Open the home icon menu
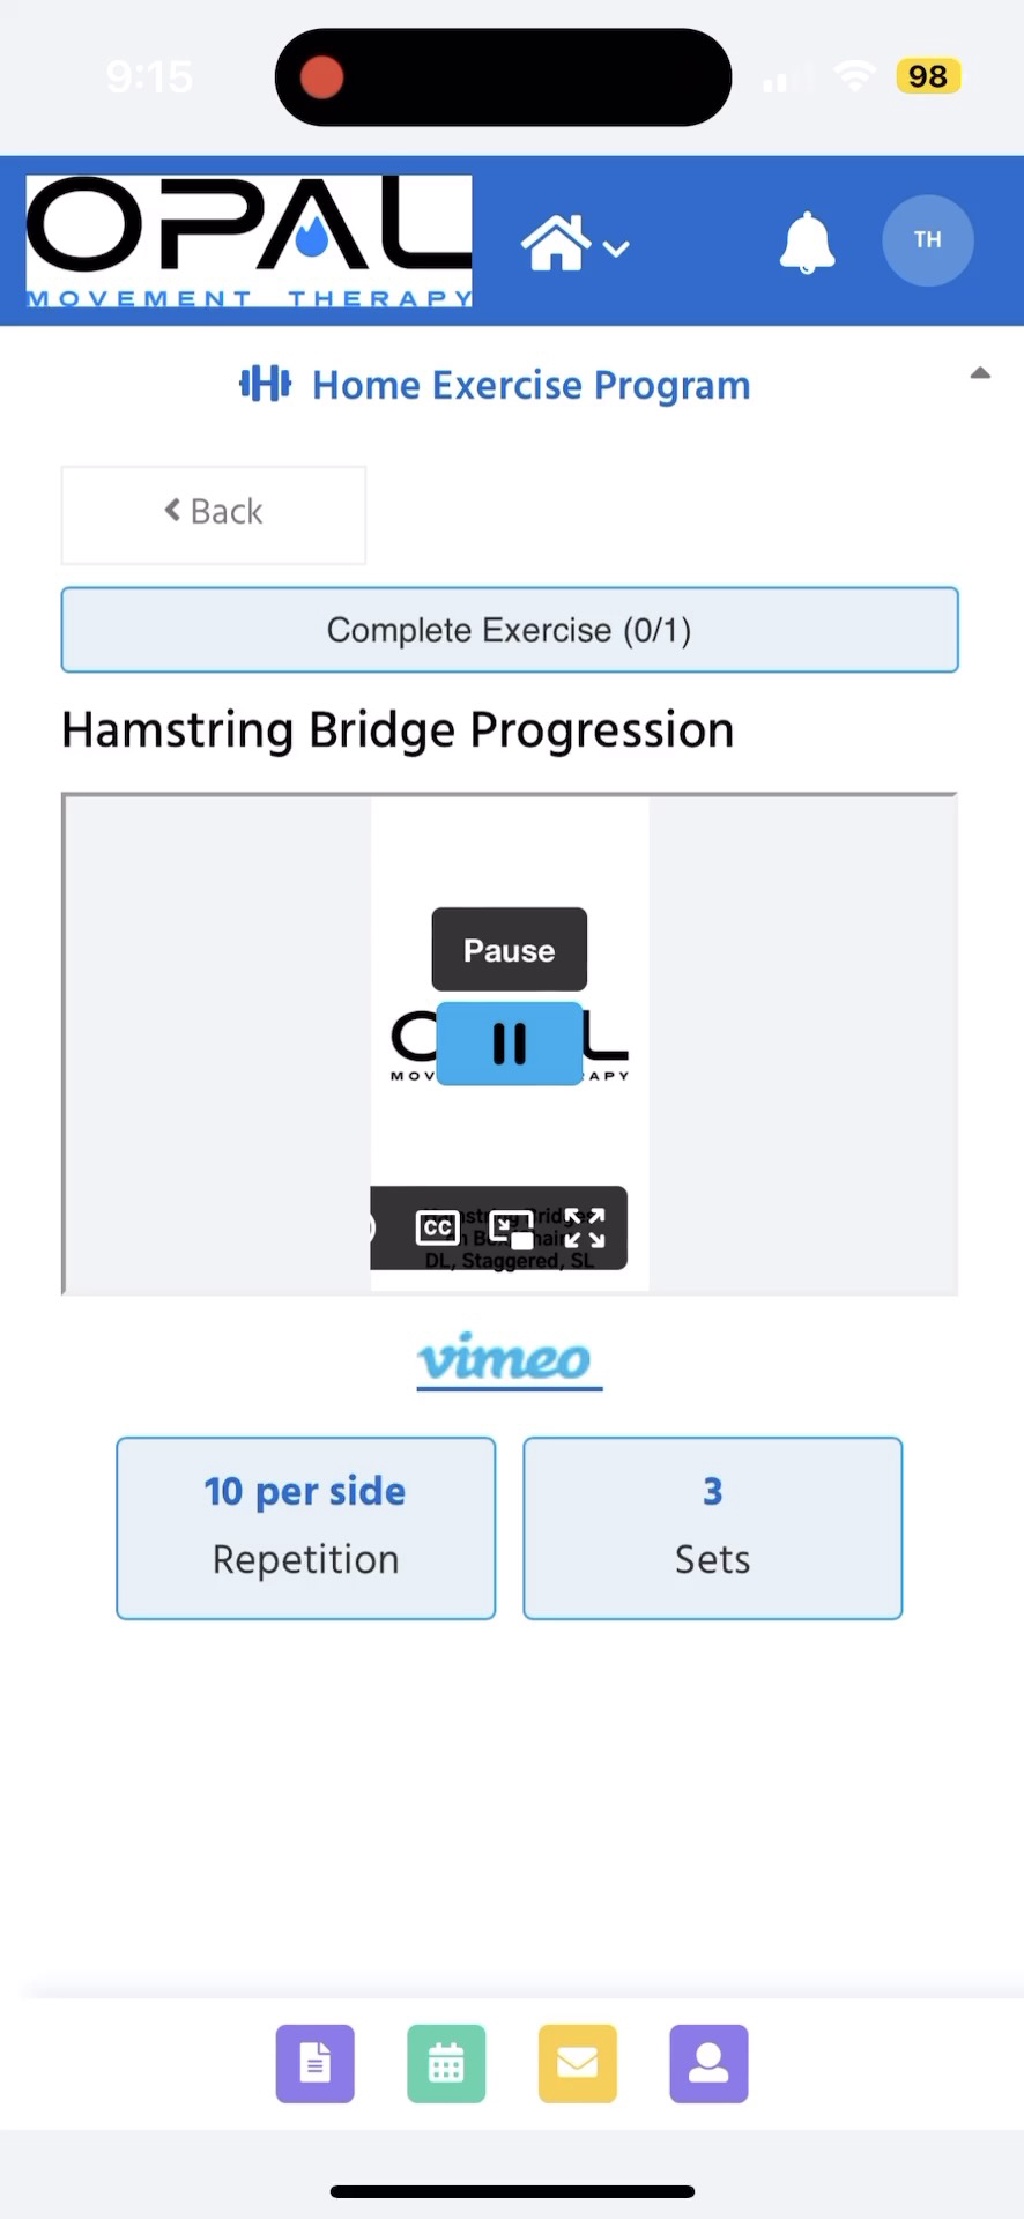 point(556,243)
